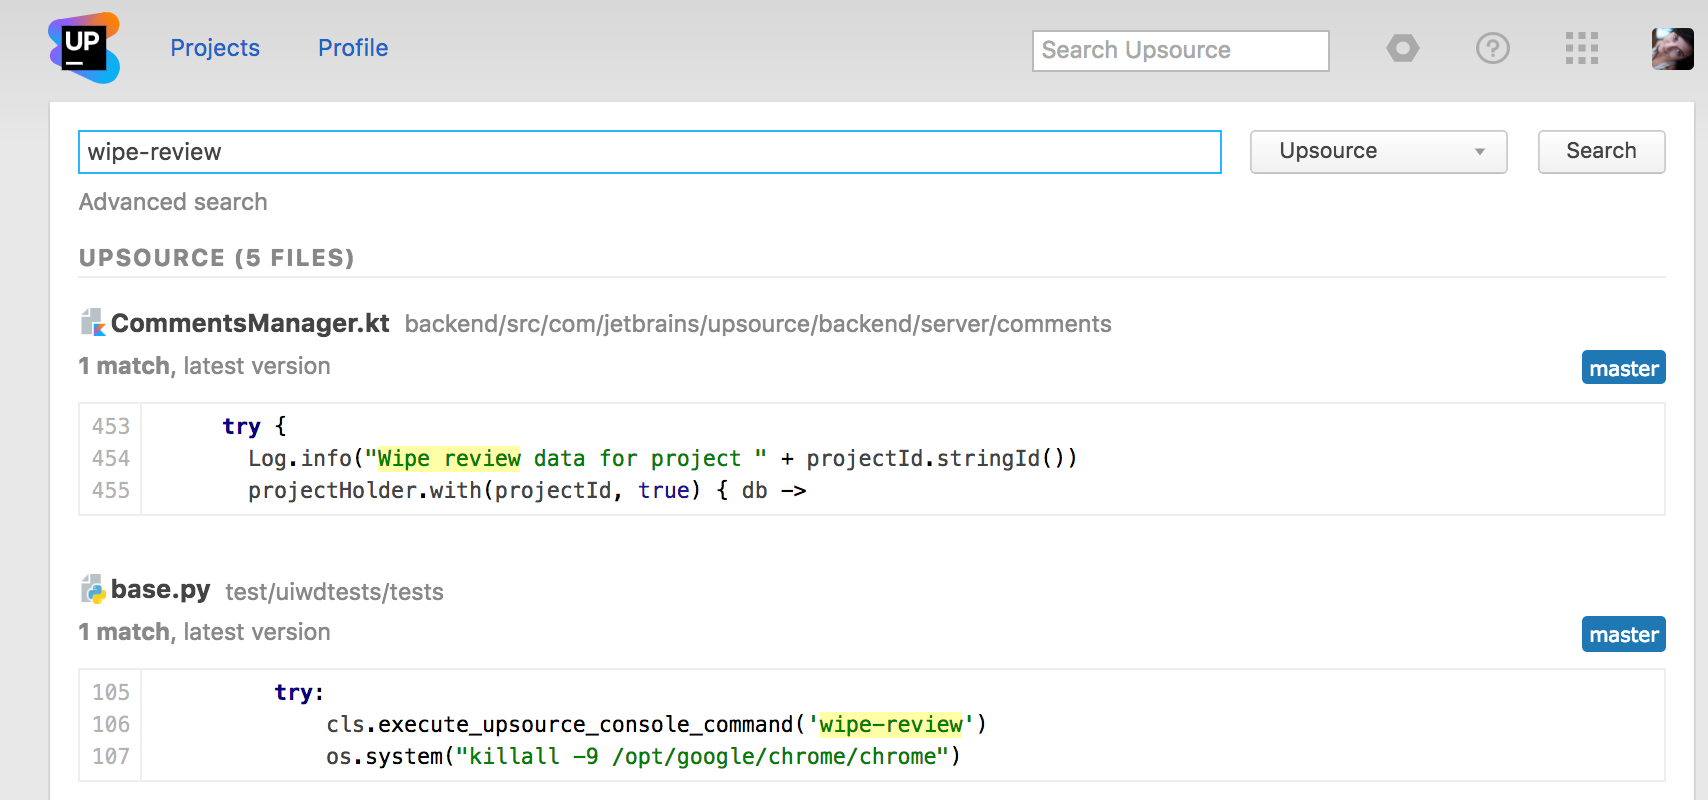Image resolution: width=1708 pixels, height=800 pixels.
Task: Click highlighted 'wipe-review' match in base.py
Action: [x=891, y=724]
